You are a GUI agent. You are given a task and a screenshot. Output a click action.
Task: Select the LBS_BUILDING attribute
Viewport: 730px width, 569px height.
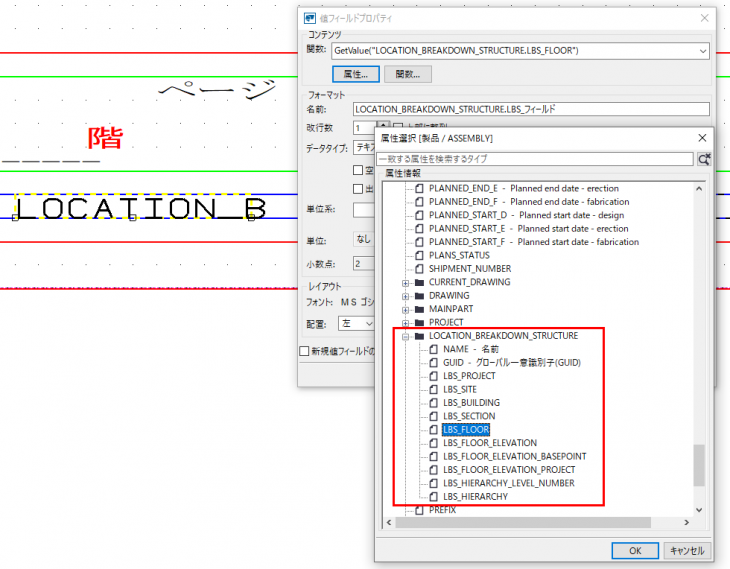tap(471, 403)
